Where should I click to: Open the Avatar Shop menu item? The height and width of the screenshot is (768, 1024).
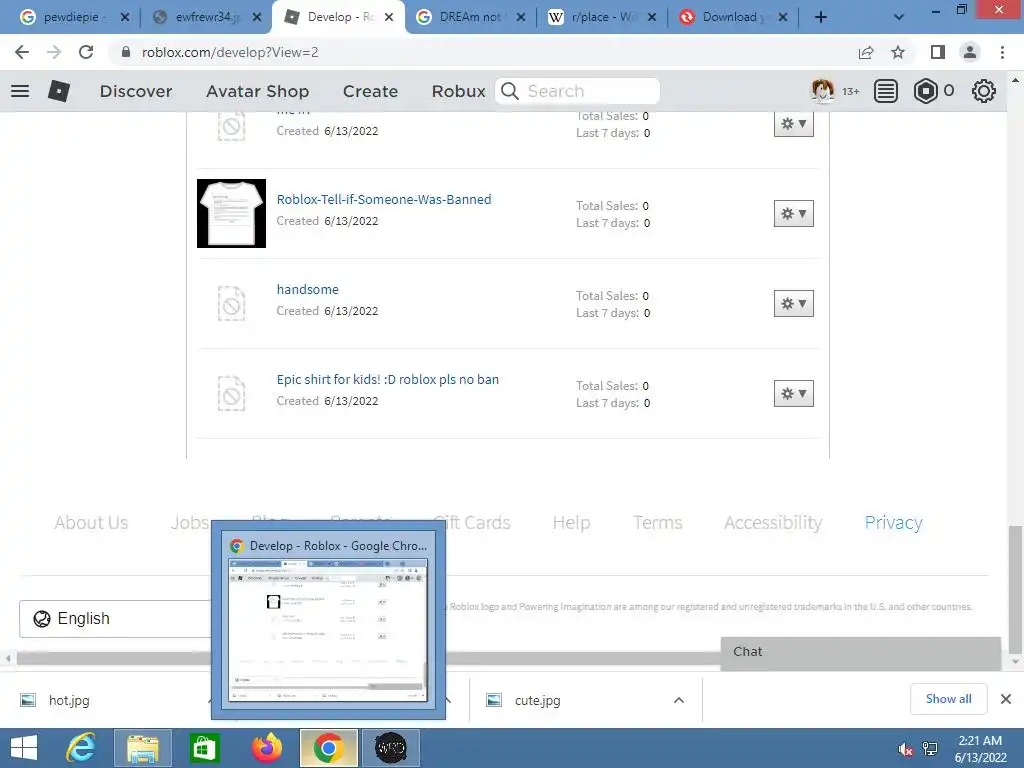click(257, 91)
